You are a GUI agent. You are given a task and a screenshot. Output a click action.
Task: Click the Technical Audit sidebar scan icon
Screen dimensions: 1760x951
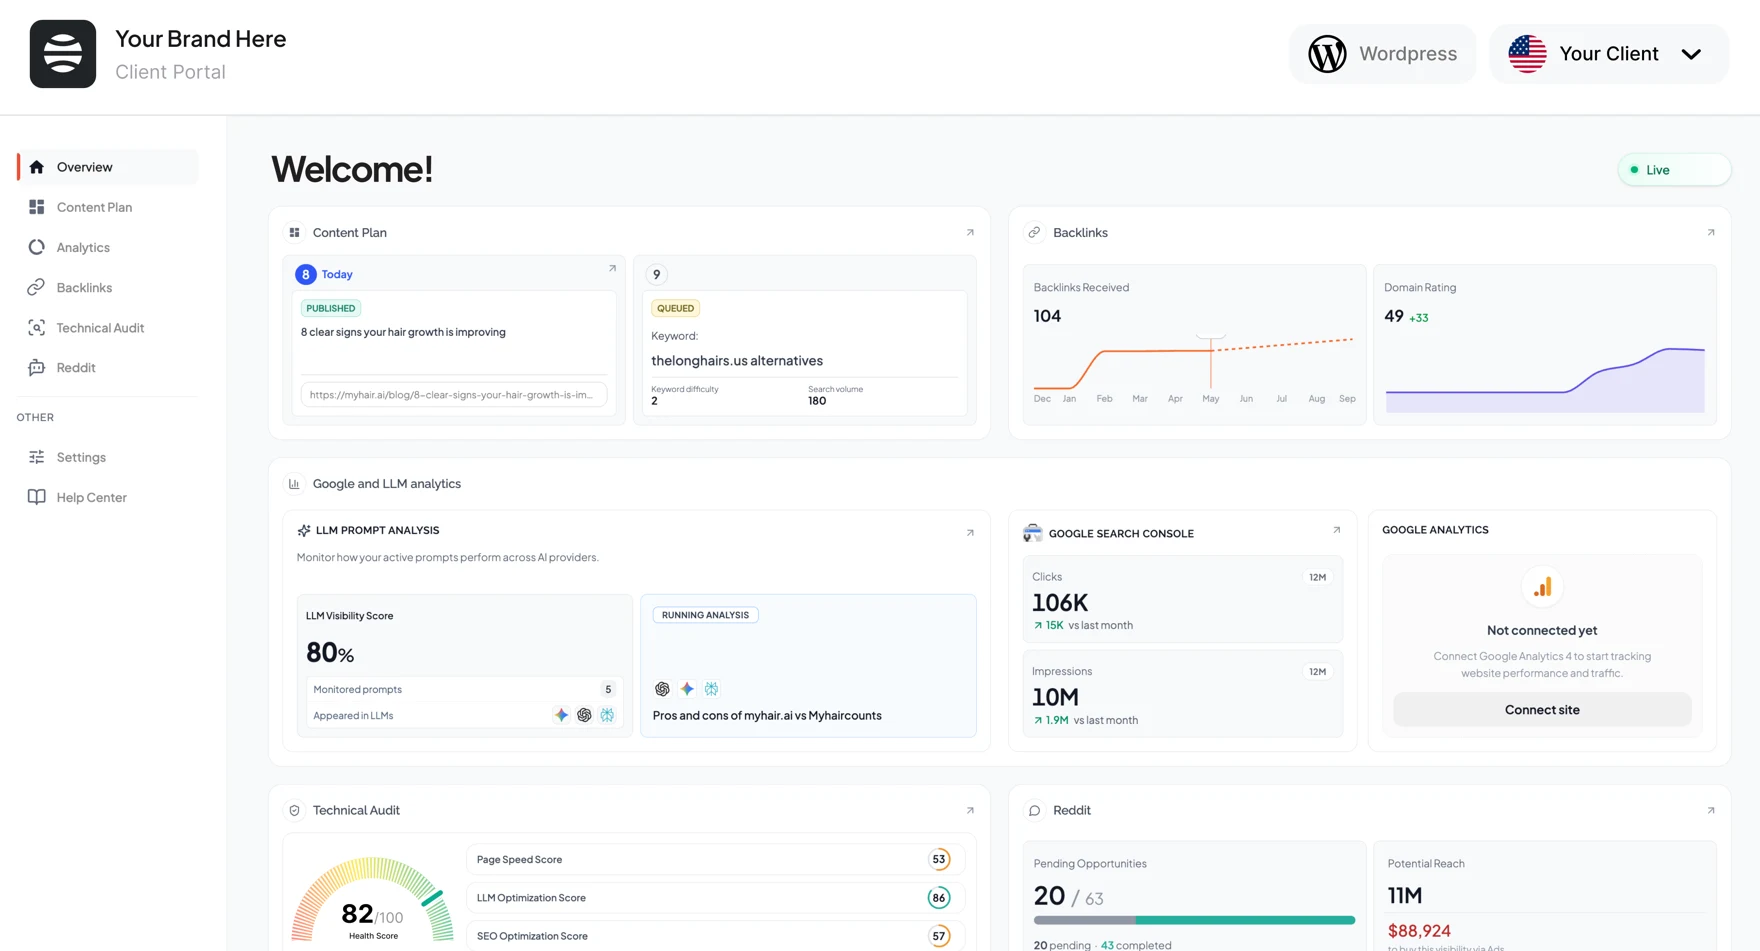[x=37, y=327]
